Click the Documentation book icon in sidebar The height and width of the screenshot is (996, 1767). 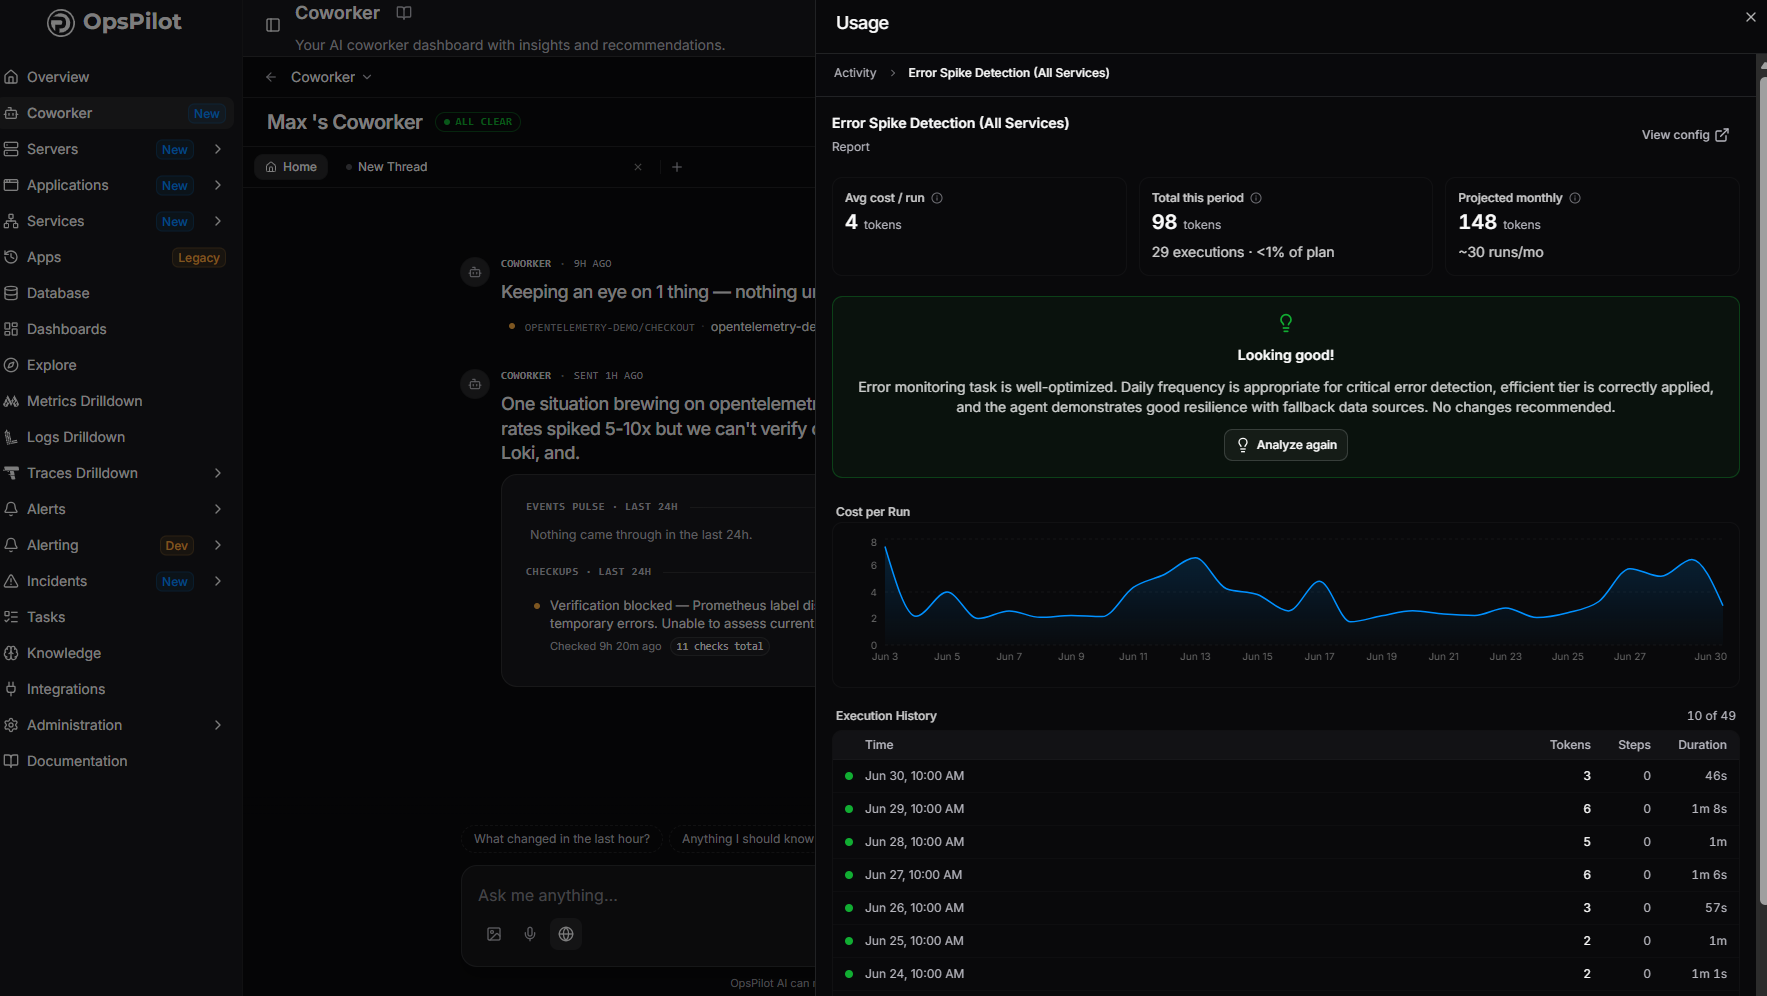pos(11,761)
